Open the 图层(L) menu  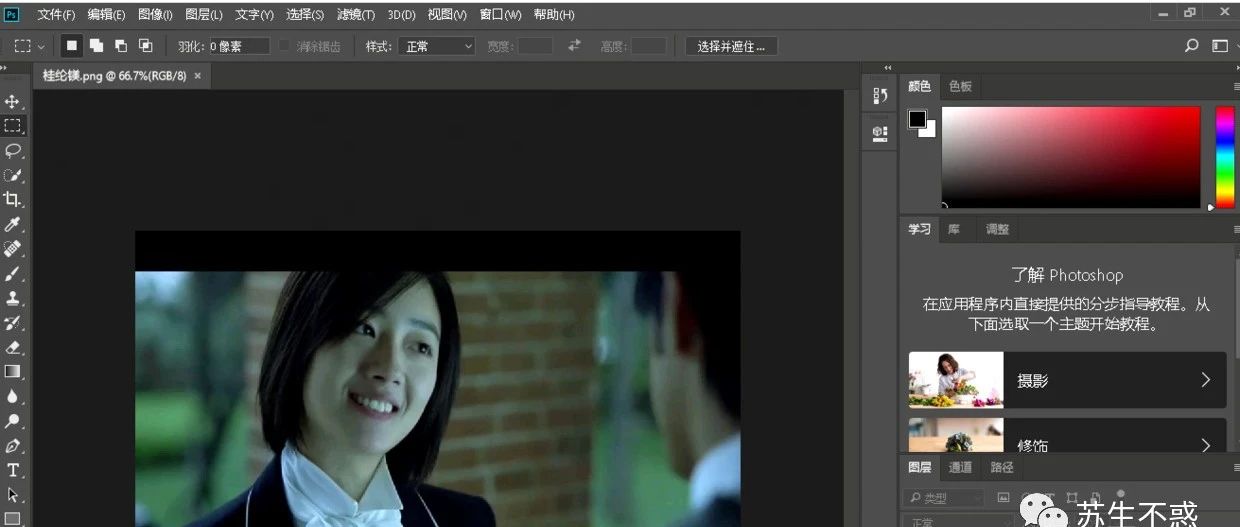(203, 15)
